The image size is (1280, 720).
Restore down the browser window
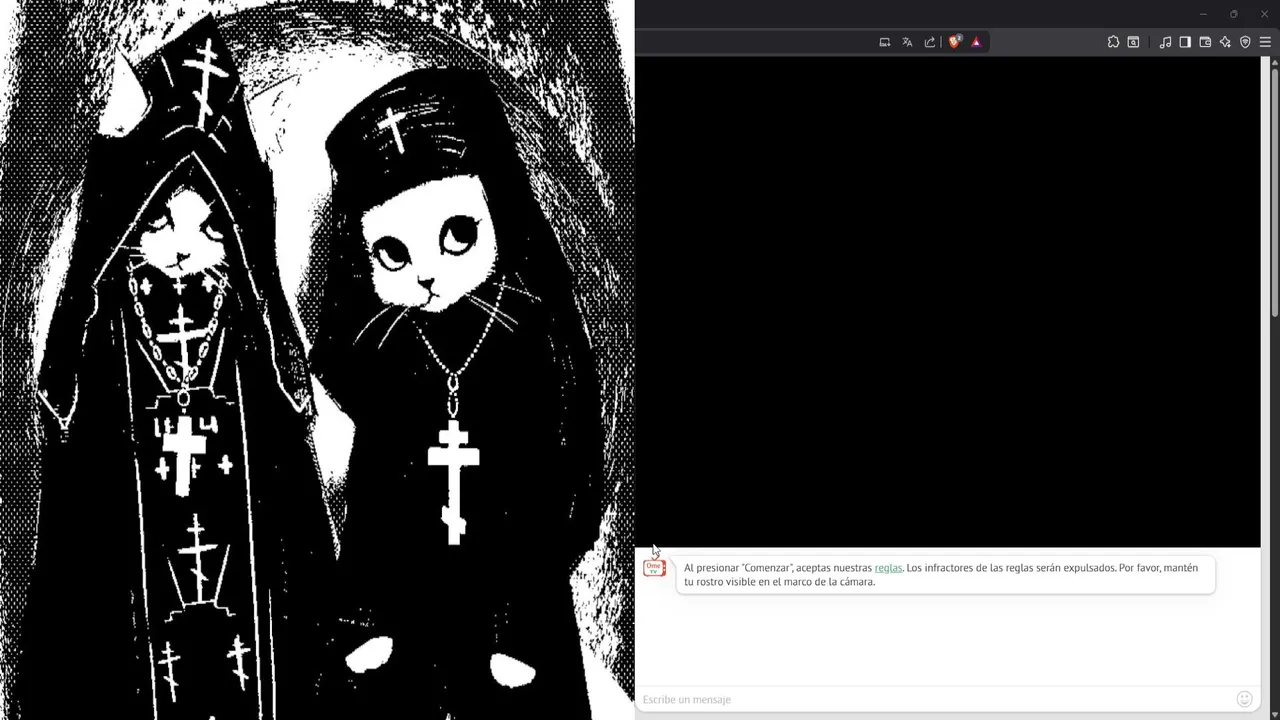pos(1233,14)
